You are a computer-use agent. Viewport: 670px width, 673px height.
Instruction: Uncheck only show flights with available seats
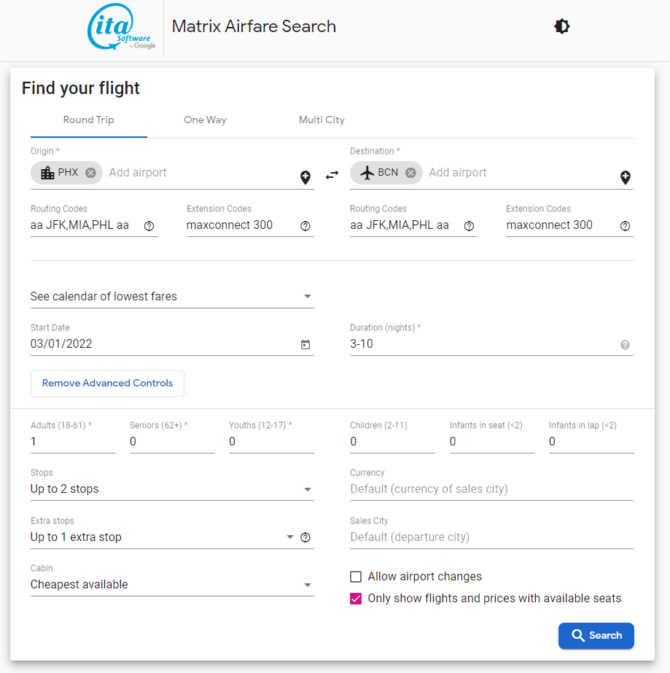click(355, 598)
